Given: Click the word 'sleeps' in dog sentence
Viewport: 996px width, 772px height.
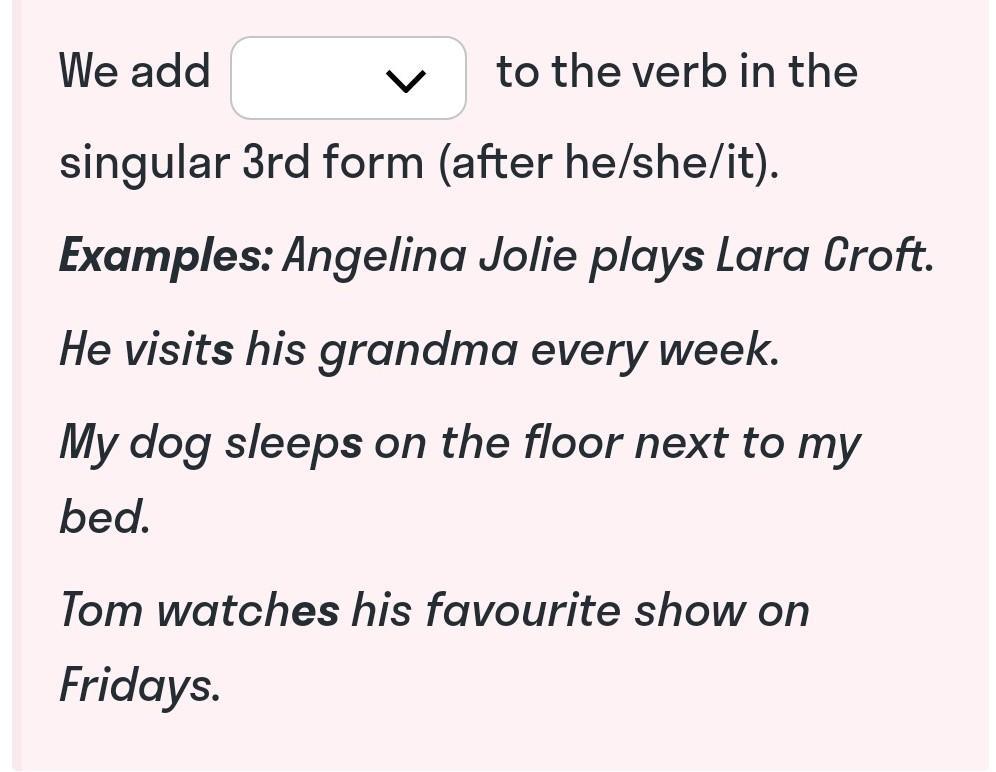Looking at the screenshot, I should (294, 444).
